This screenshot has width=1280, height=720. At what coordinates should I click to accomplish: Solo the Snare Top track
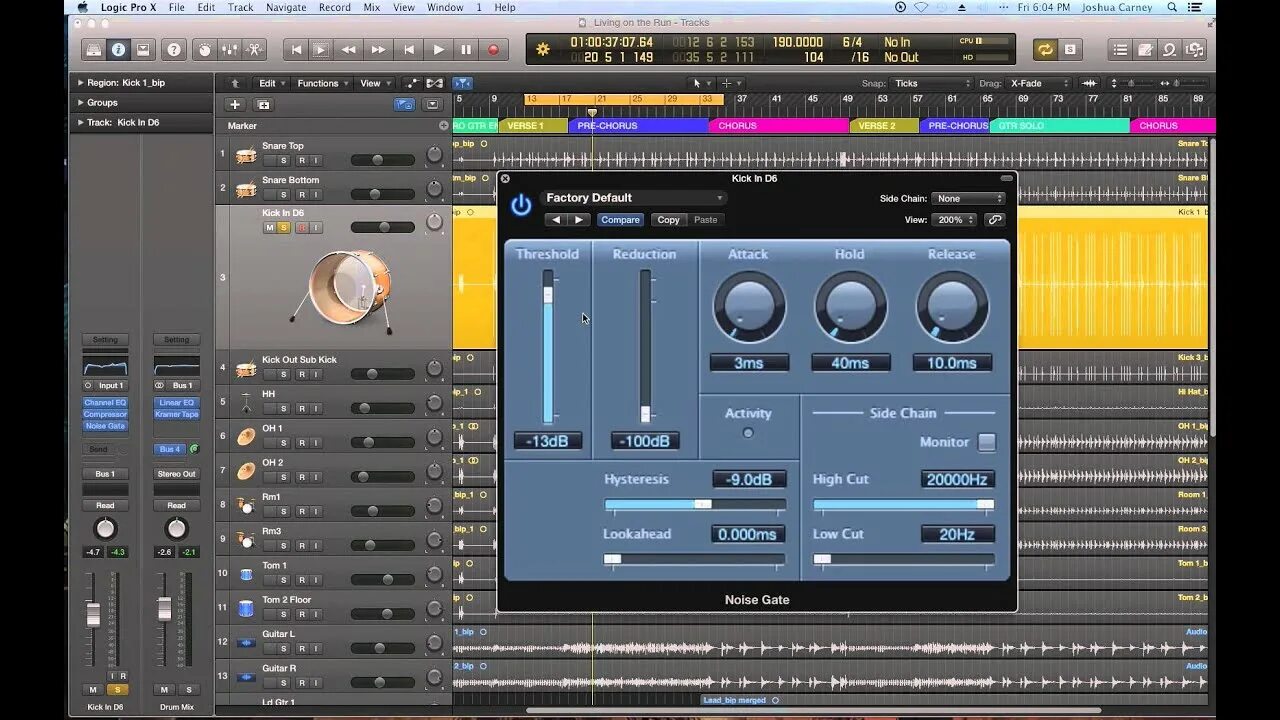tap(284, 161)
